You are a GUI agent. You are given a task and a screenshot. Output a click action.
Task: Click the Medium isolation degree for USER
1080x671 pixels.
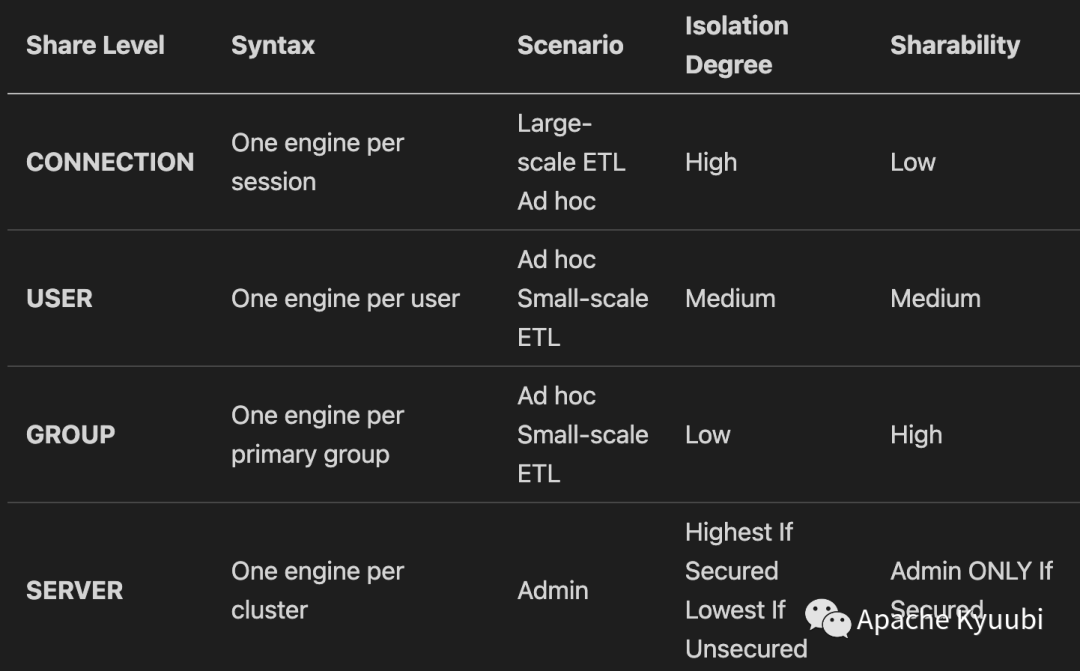[x=730, y=298]
